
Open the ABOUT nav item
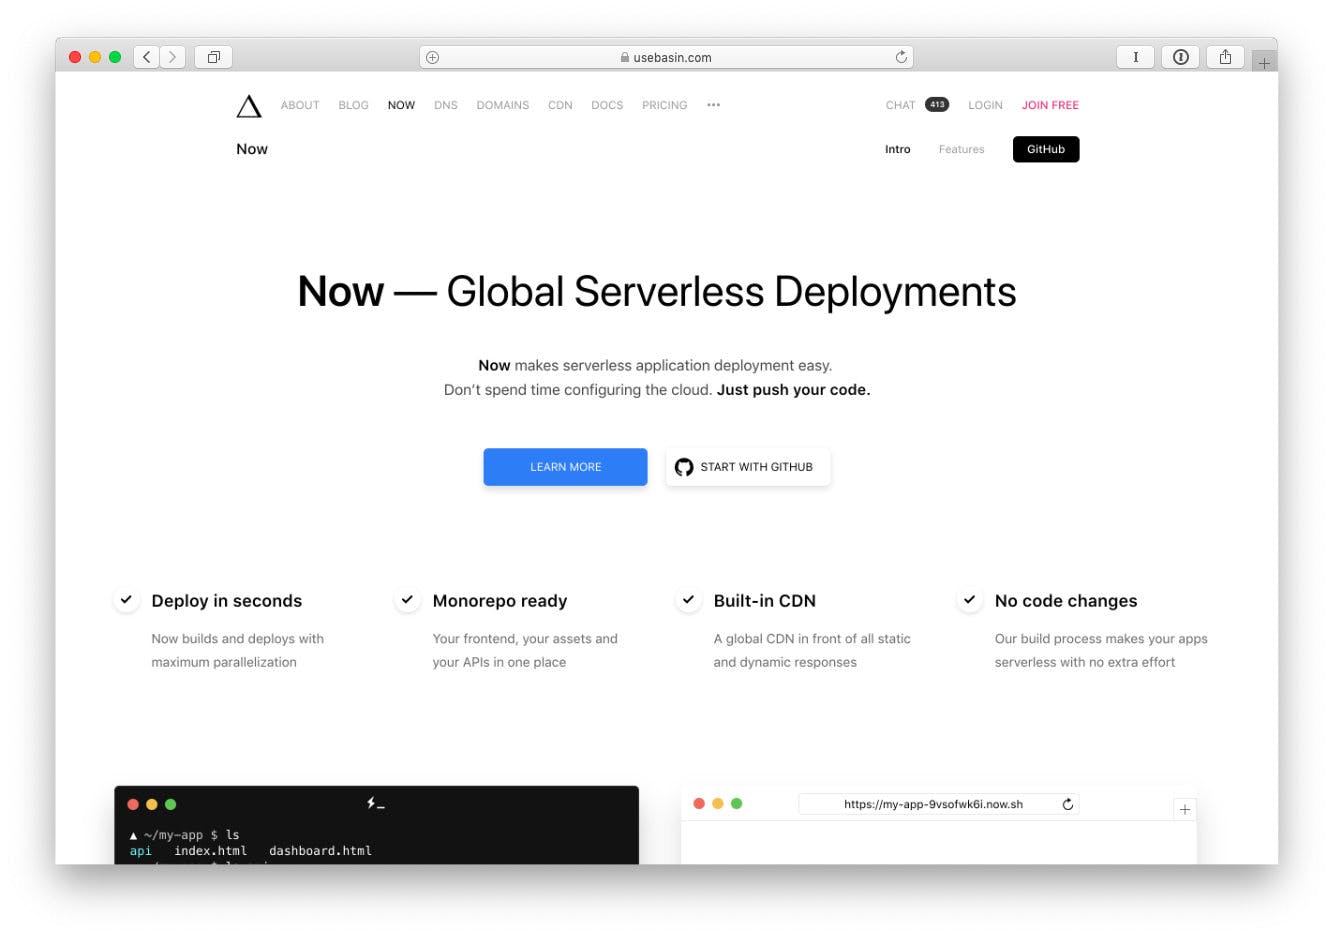[300, 105]
